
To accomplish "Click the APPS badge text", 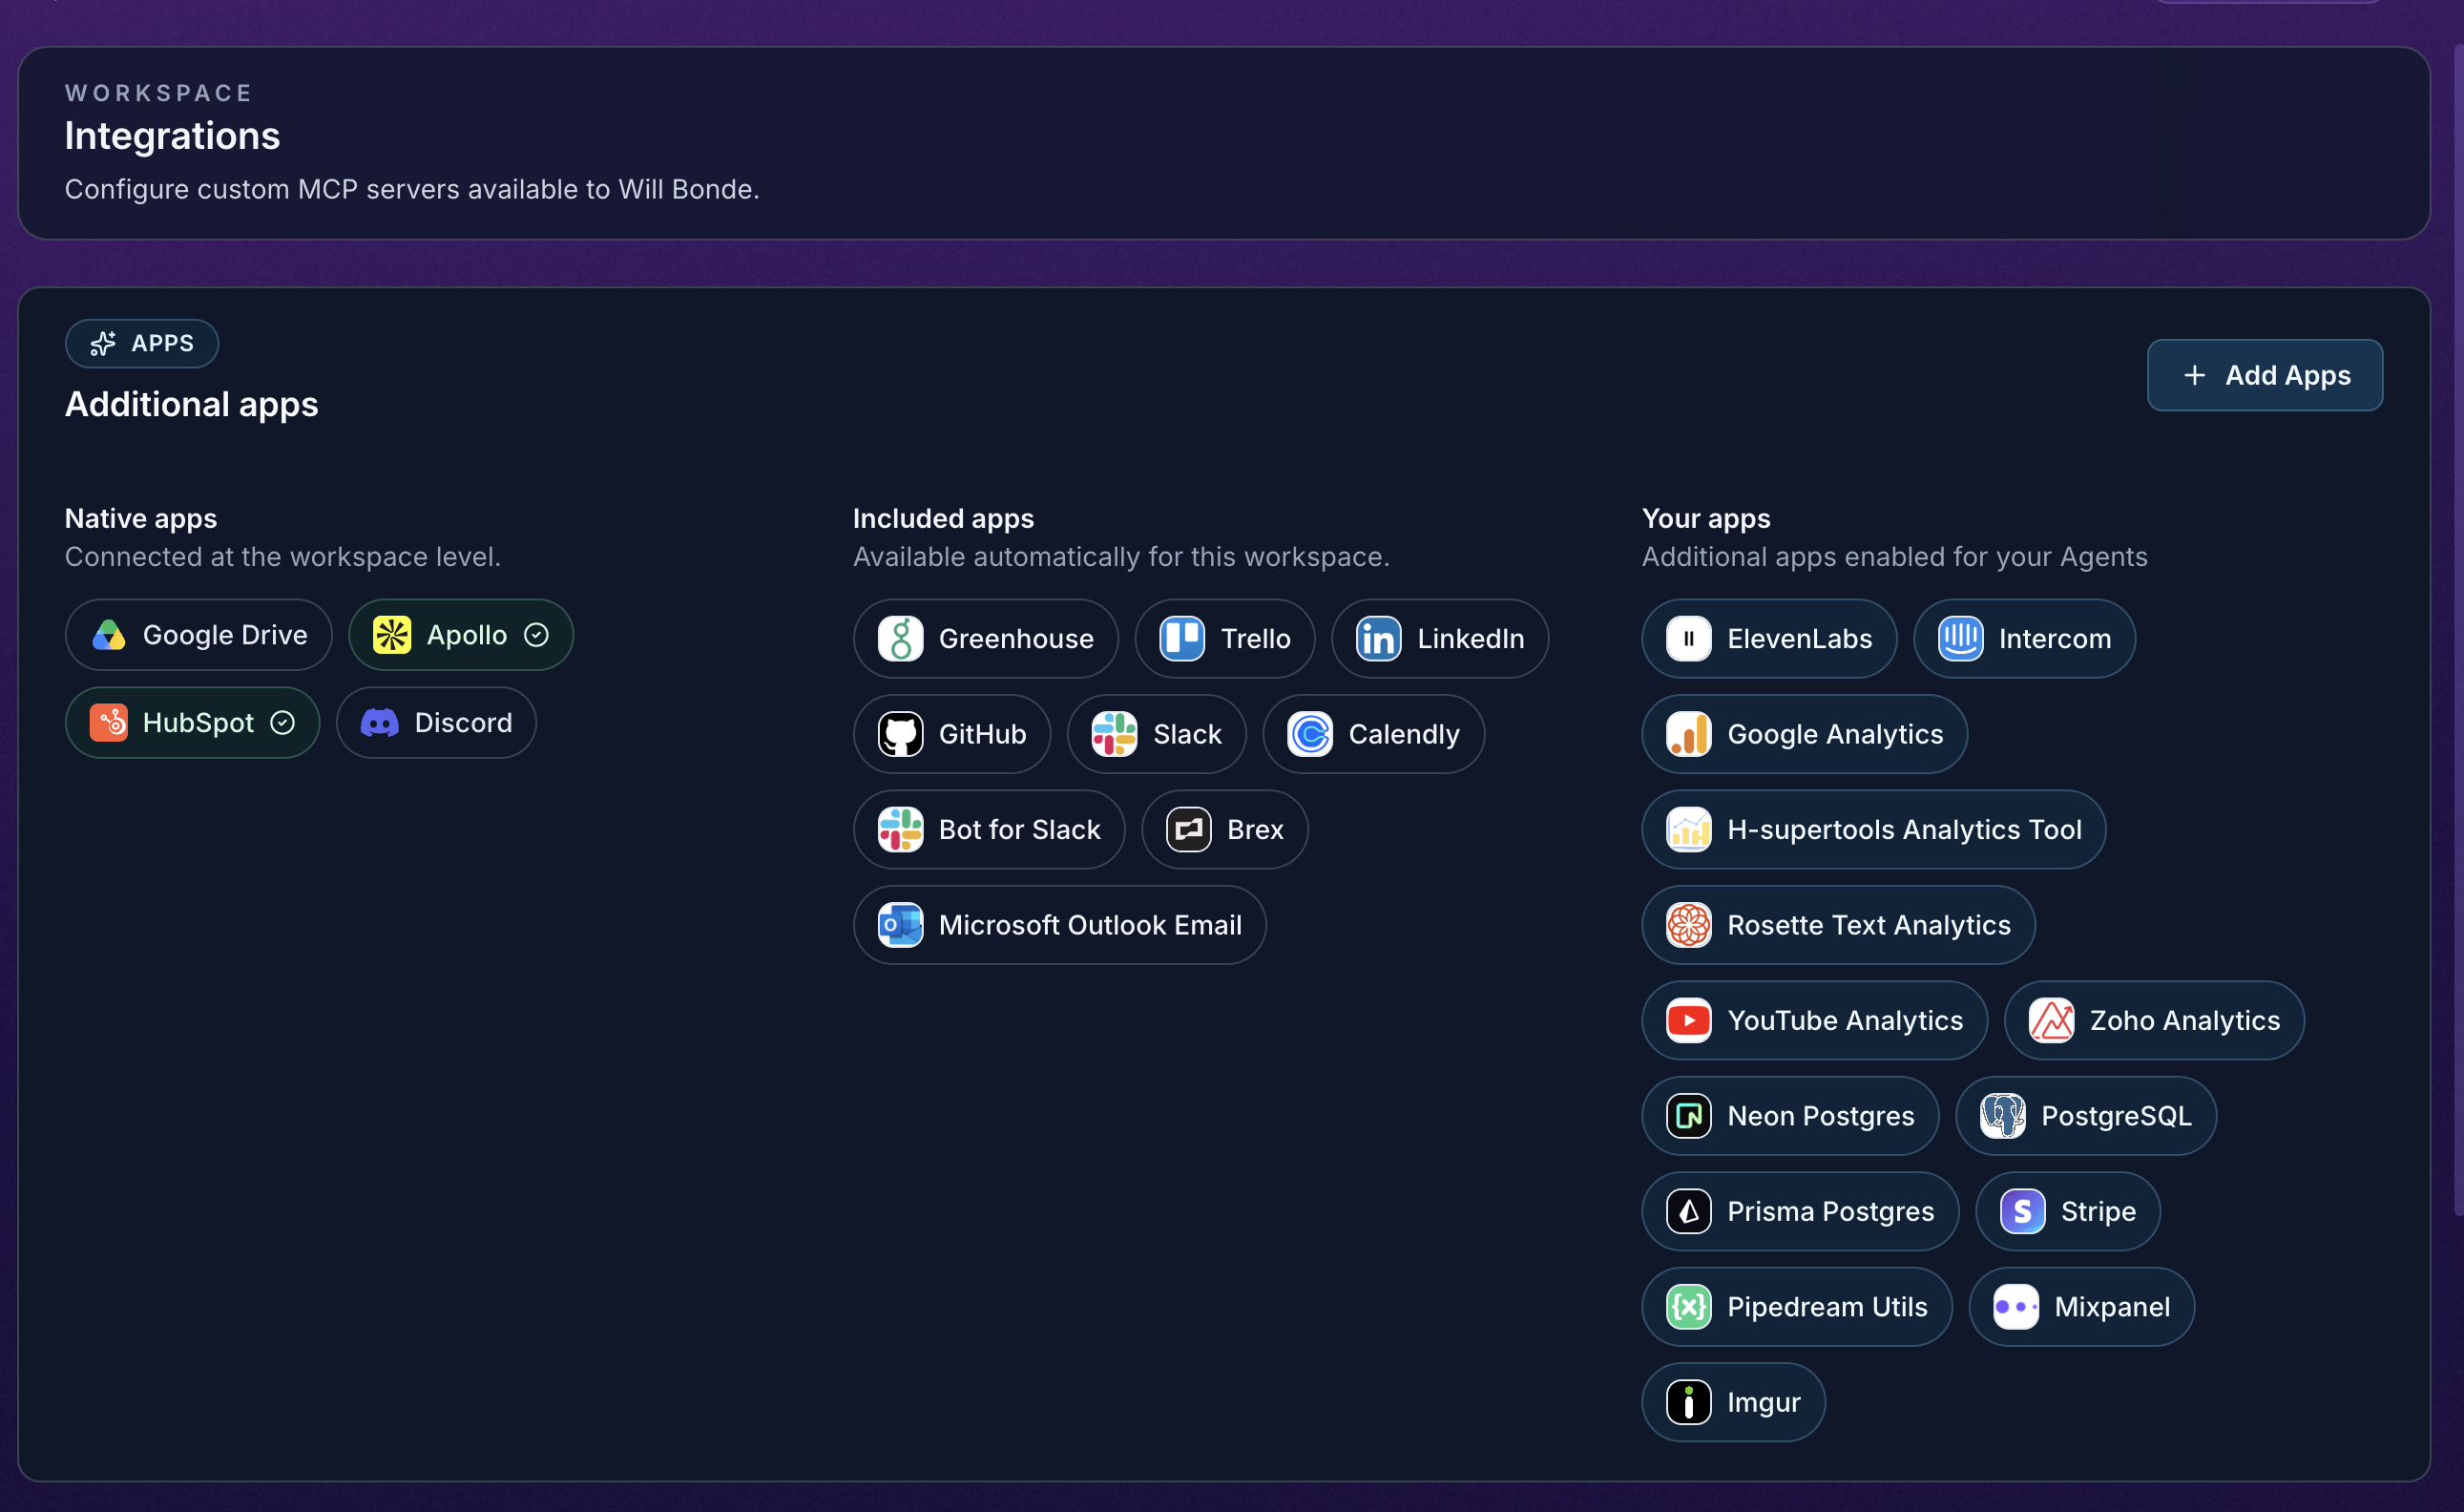I will coord(163,343).
